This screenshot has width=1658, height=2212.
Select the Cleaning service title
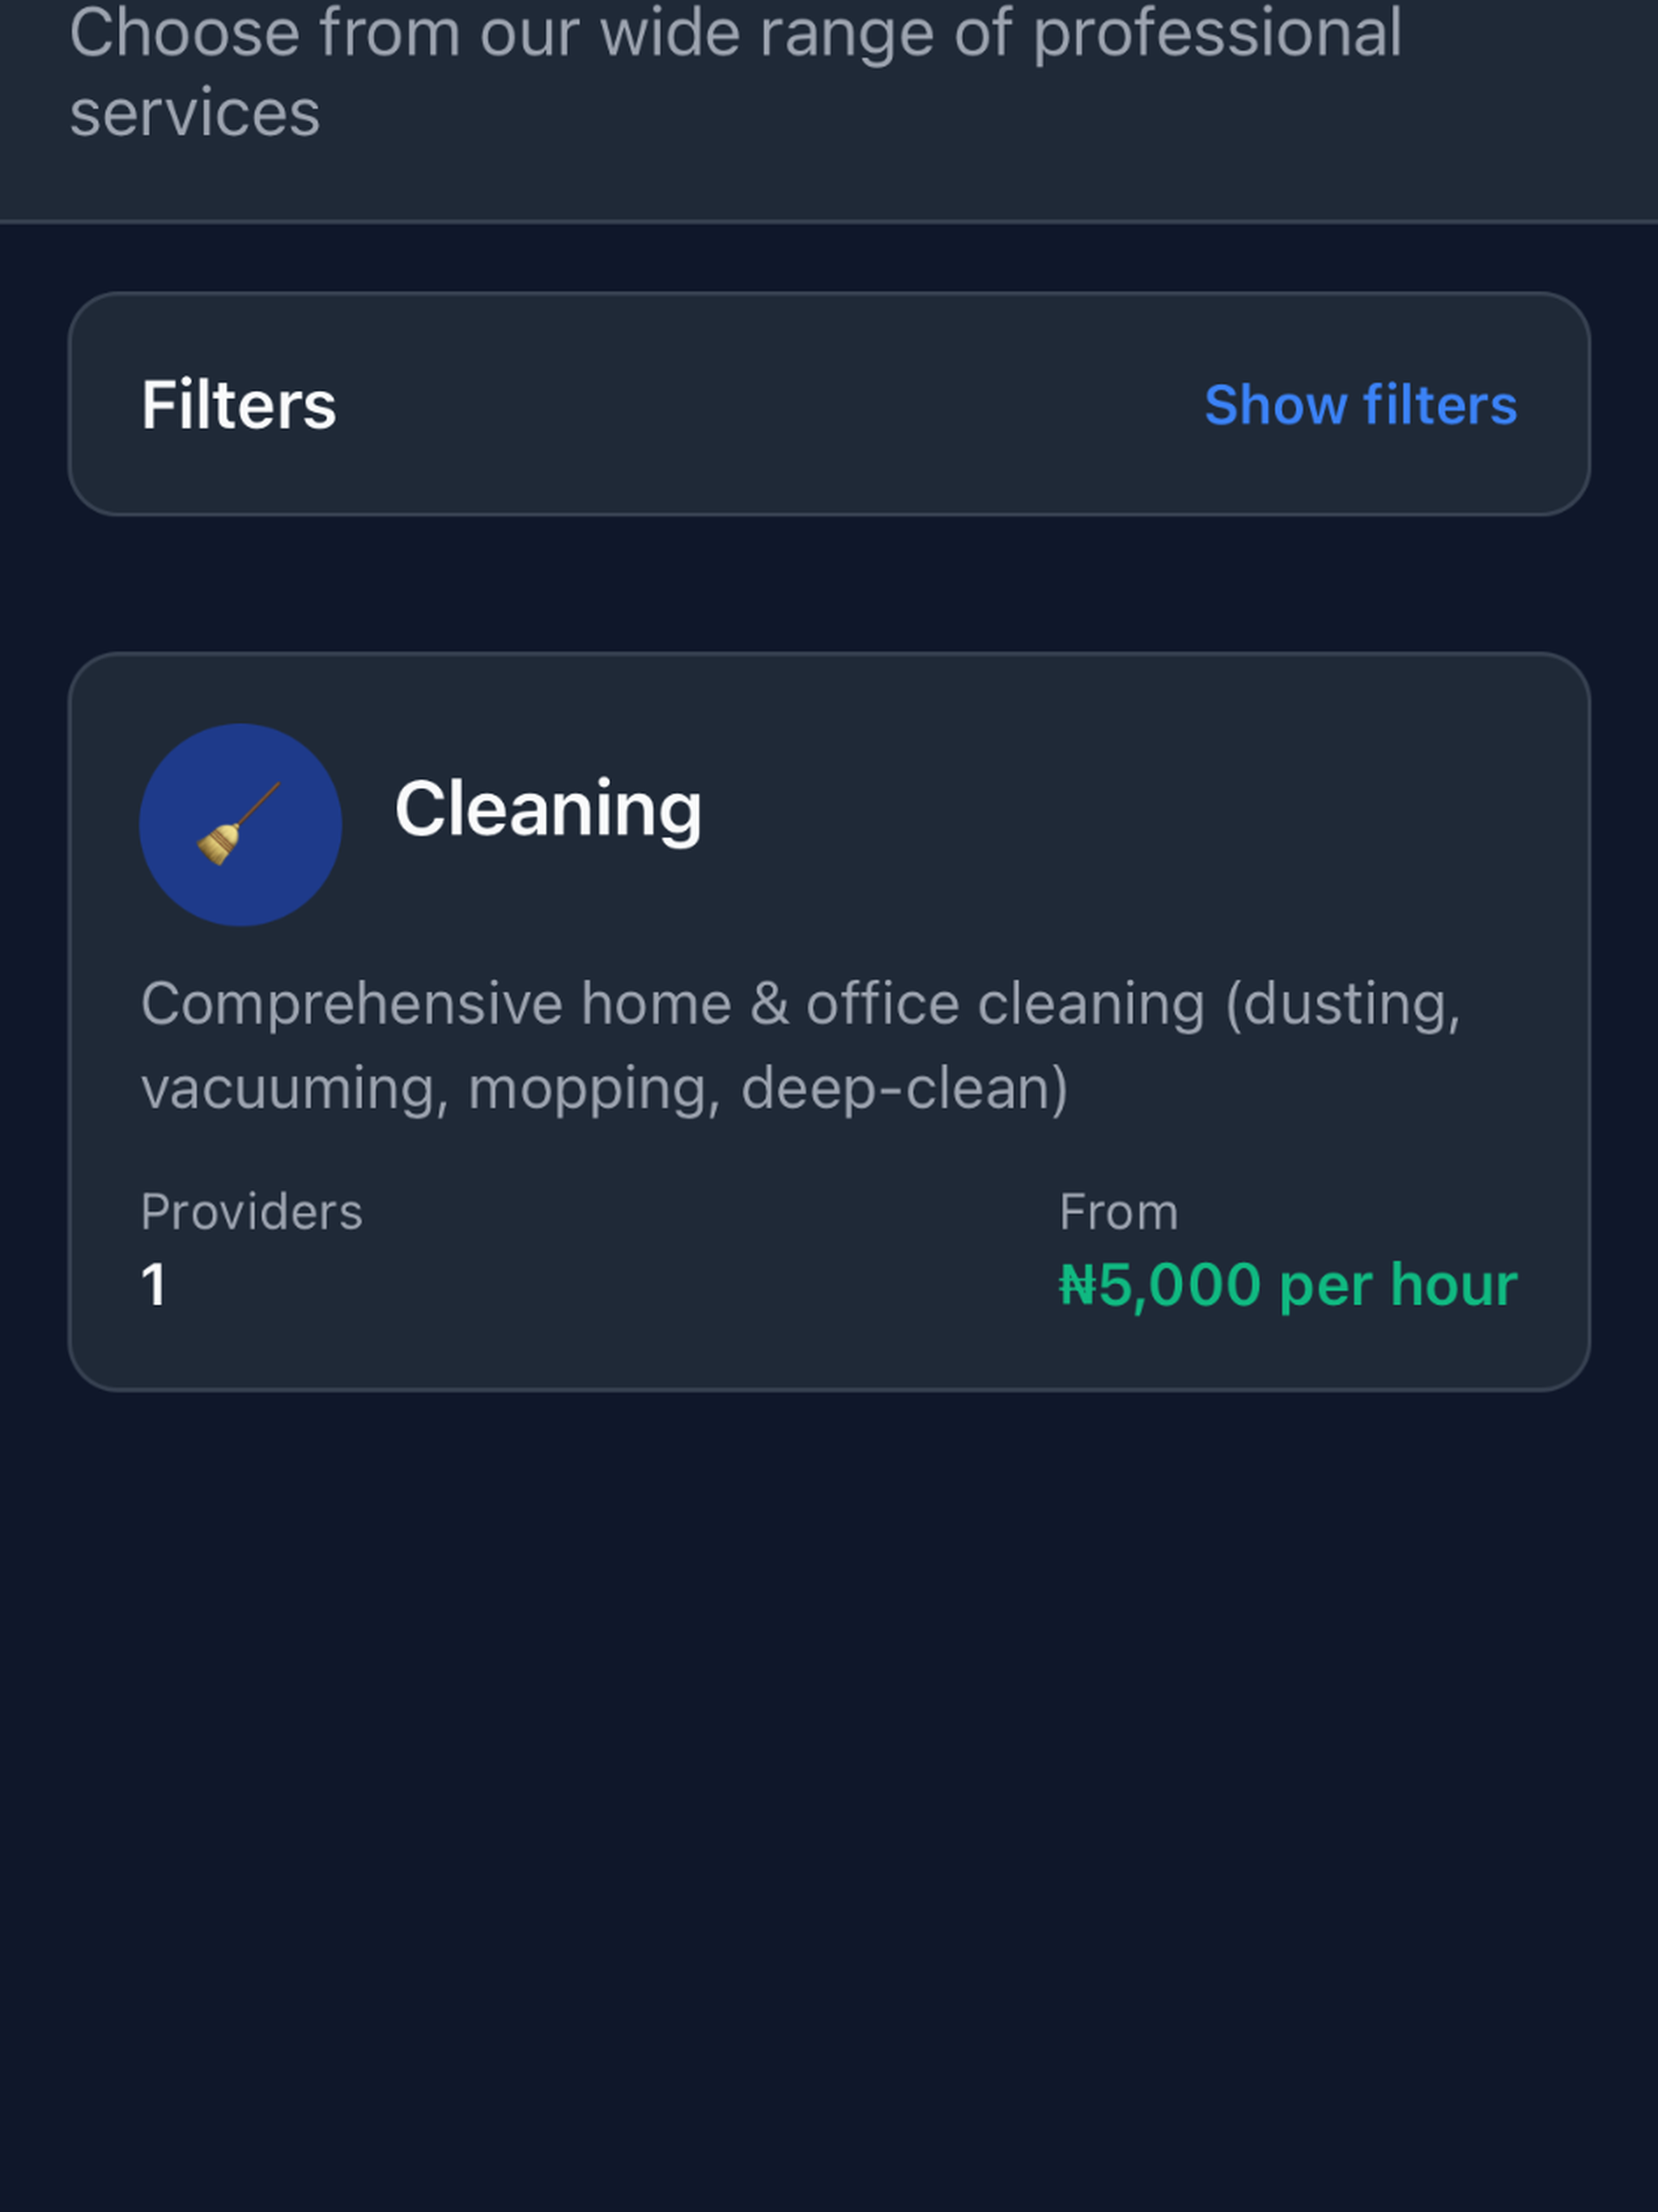[x=548, y=809]
